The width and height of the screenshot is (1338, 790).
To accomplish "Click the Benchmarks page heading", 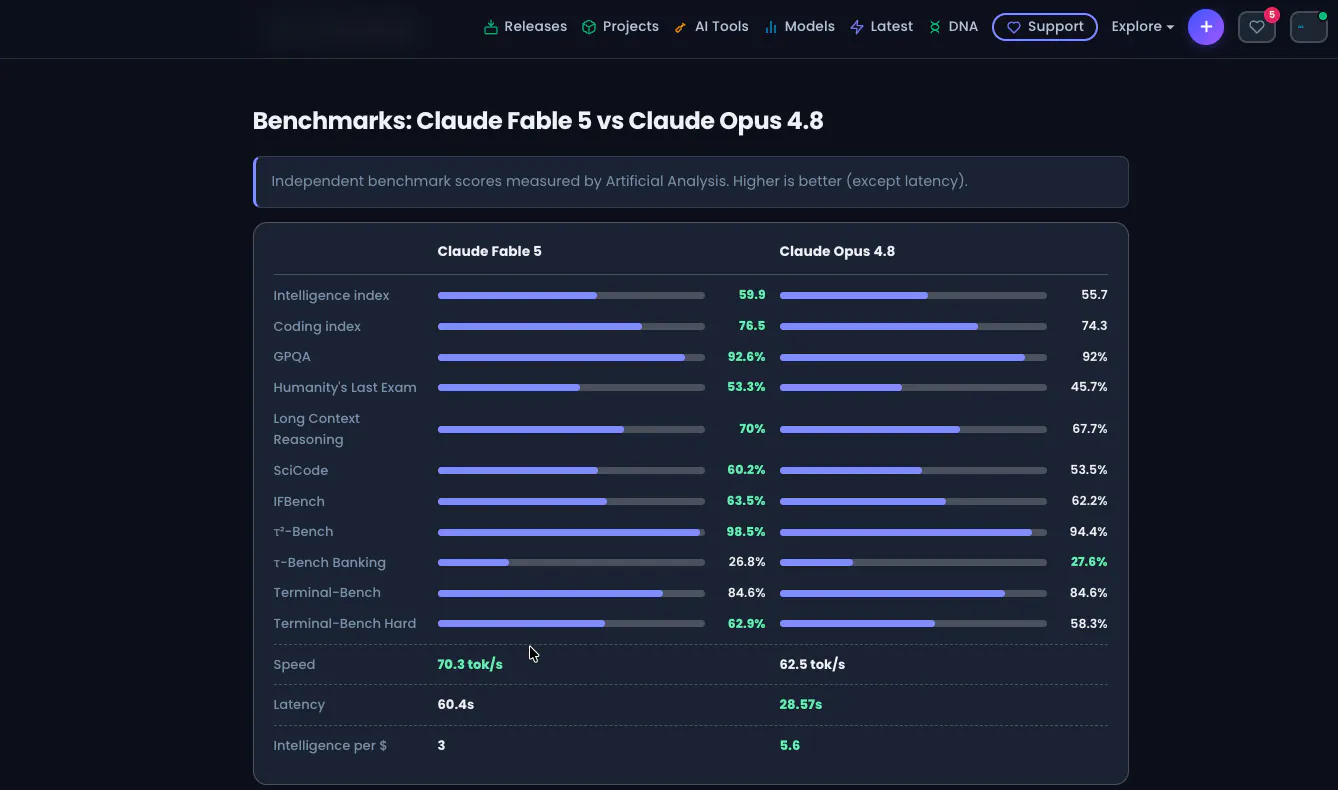I will (538, 121).
